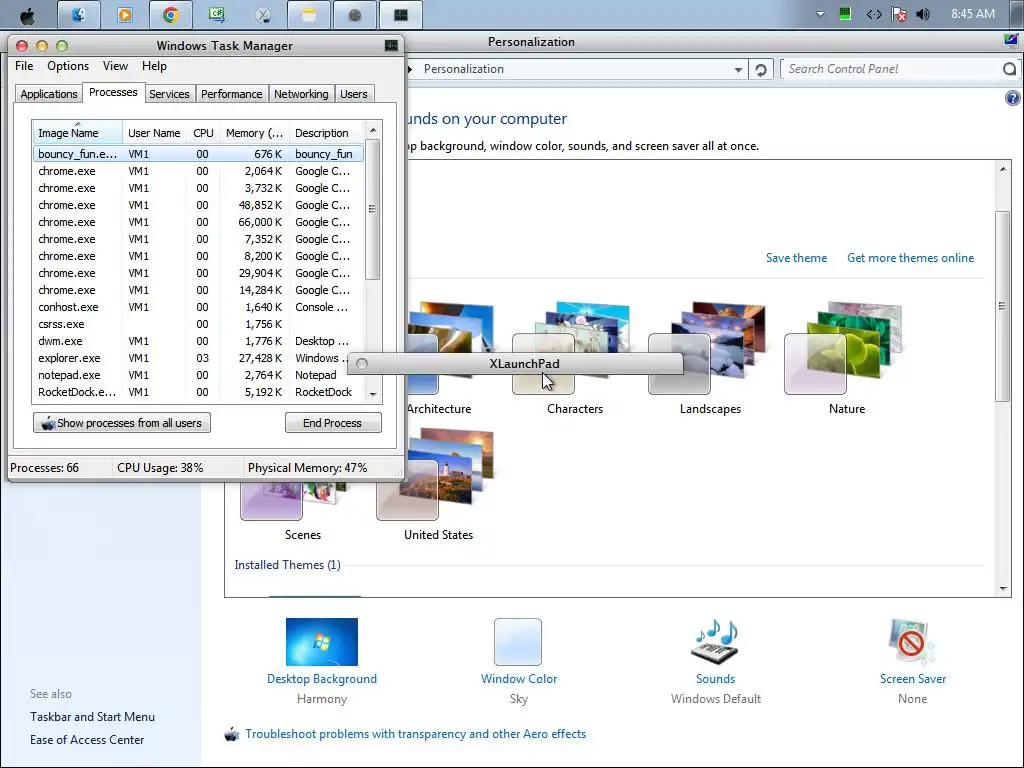Open Desktop Background Harmony settings icon

(322, 641)
